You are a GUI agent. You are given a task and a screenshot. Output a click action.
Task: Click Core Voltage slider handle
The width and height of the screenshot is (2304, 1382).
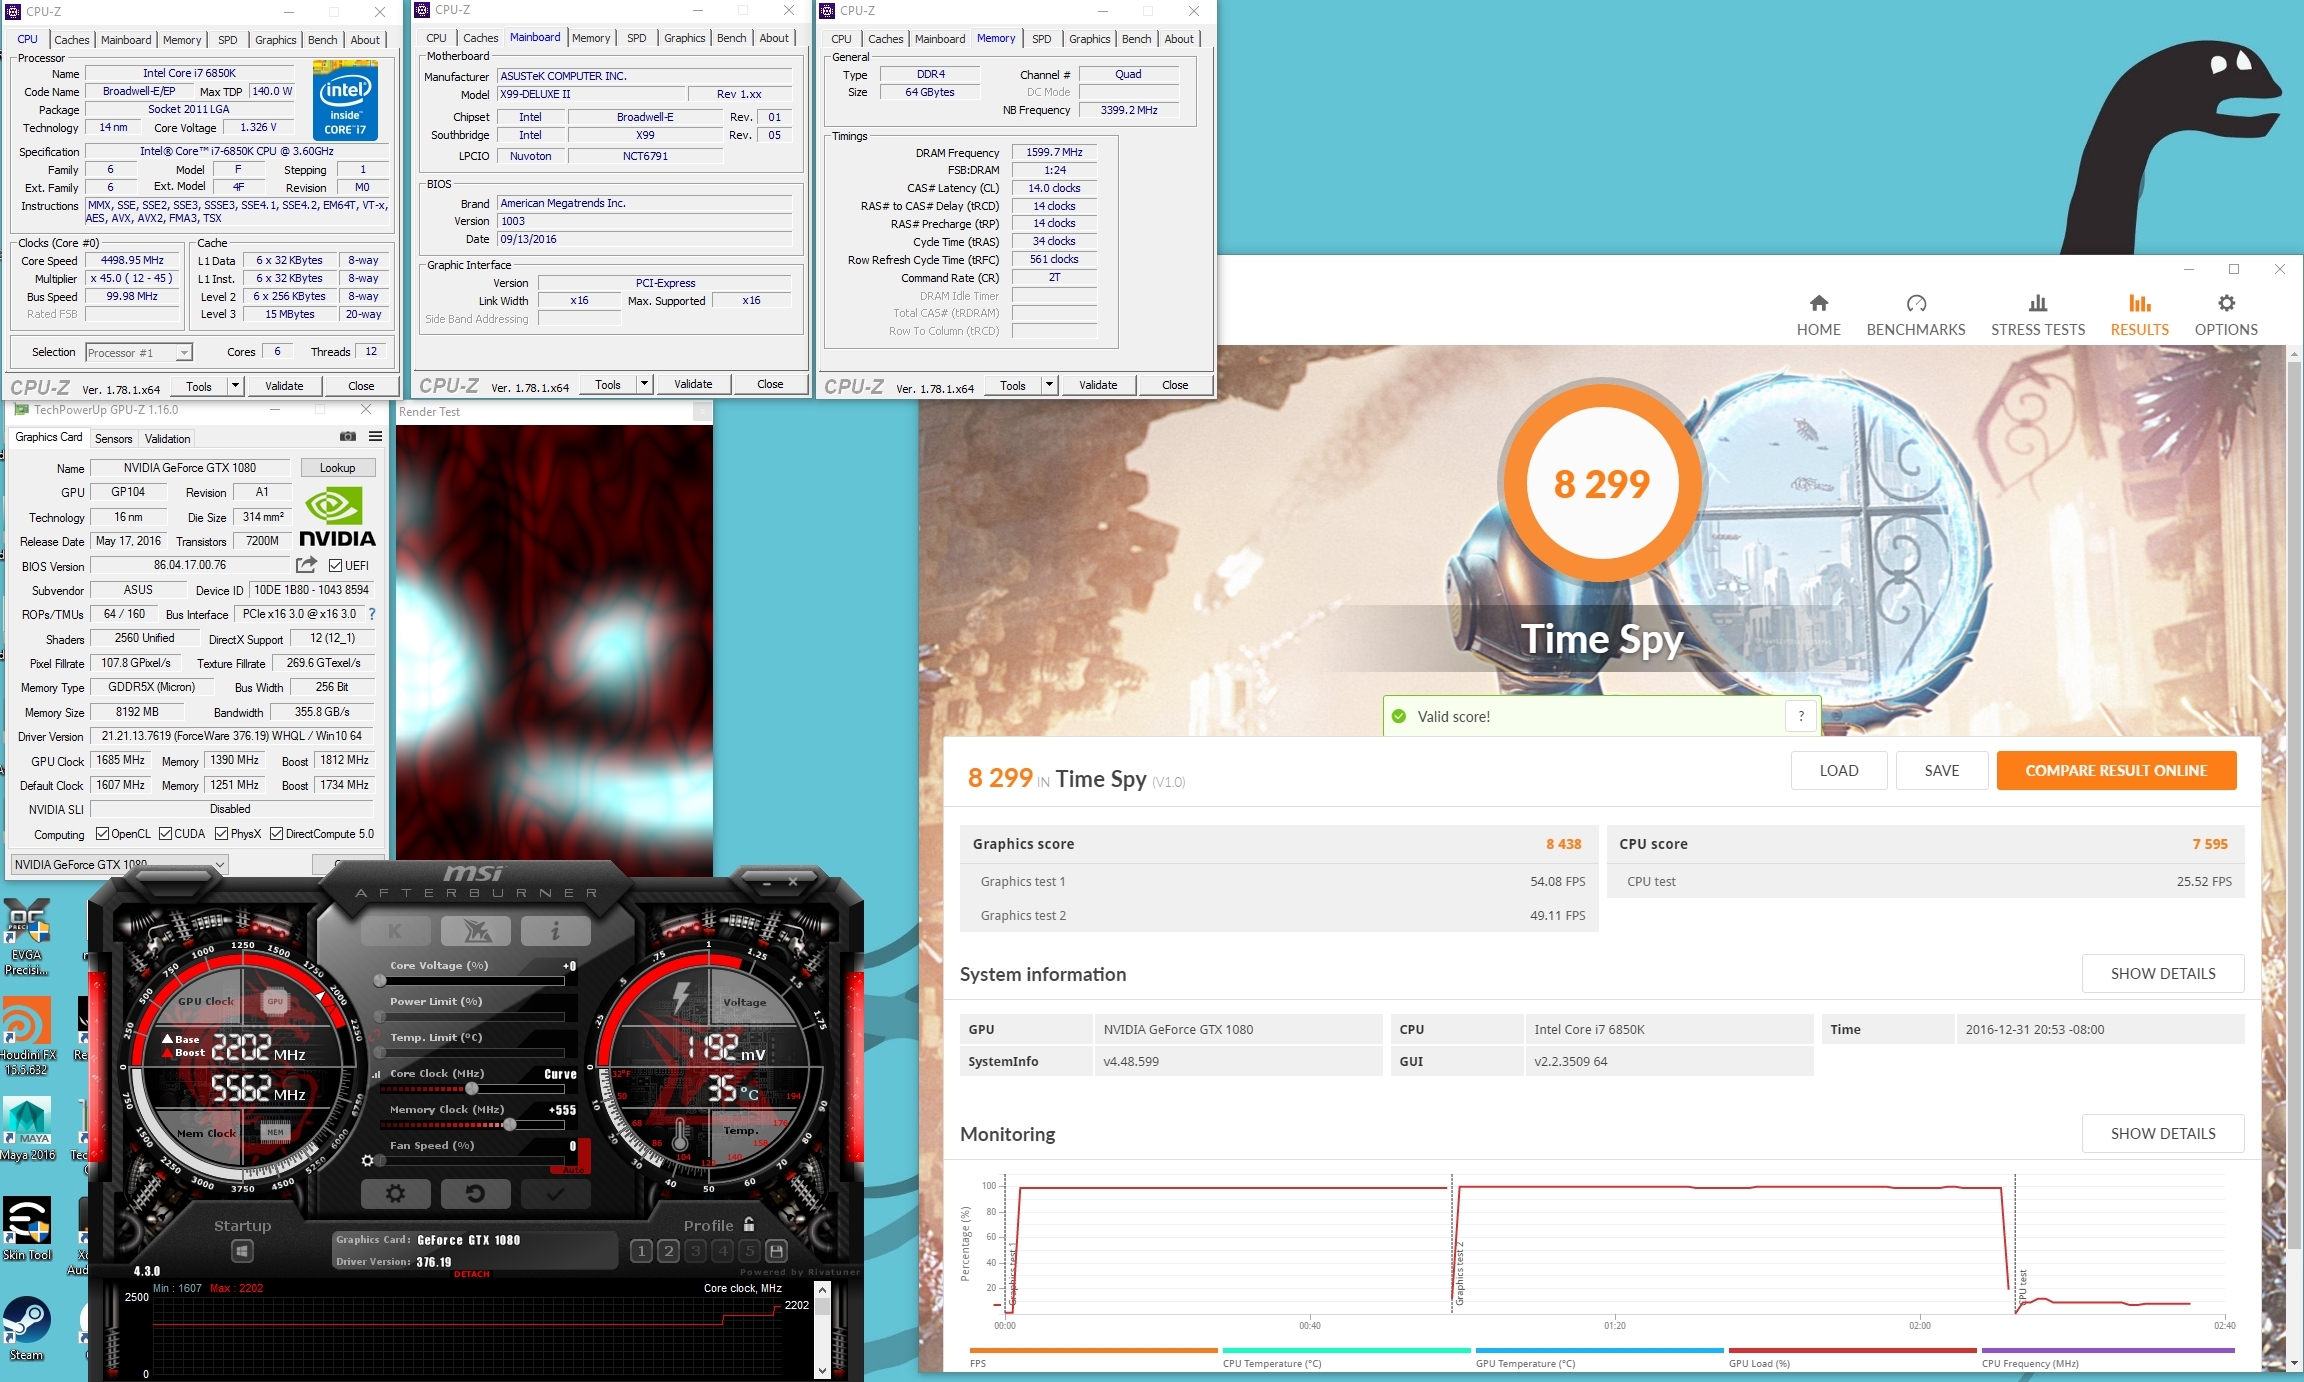pos(380,980)
